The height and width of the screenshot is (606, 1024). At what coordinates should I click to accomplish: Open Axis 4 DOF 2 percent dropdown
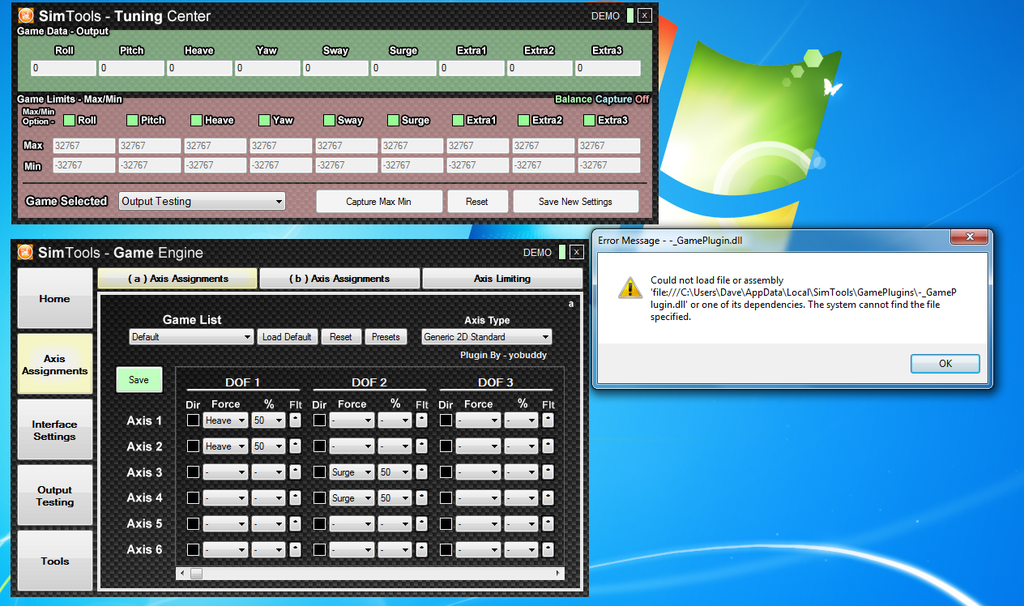(x=395, y=498)
